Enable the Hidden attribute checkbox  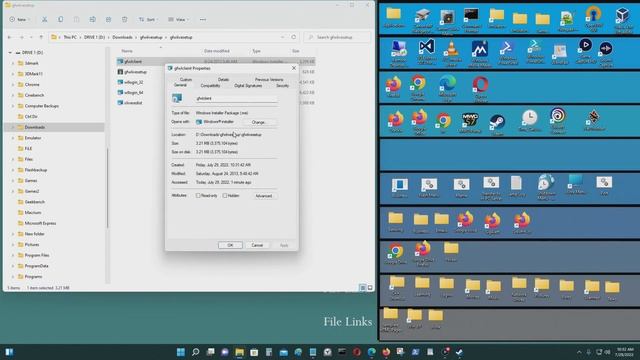[x=225, y=196]
